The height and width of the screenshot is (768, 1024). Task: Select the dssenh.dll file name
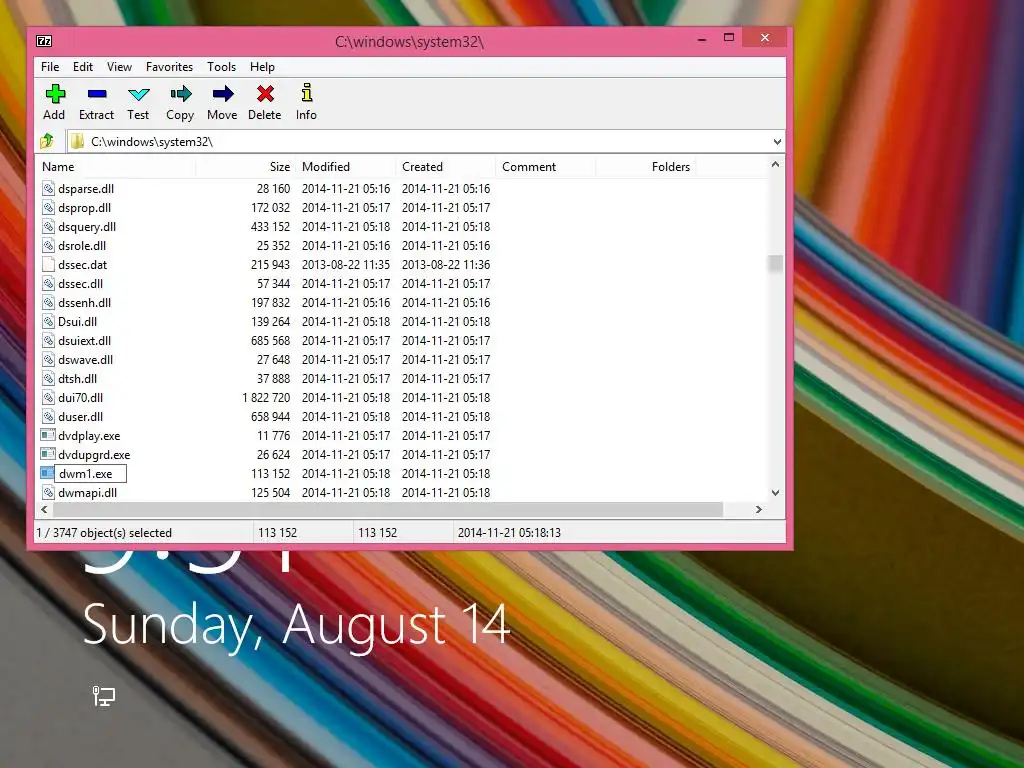click(x=84, y=302)
